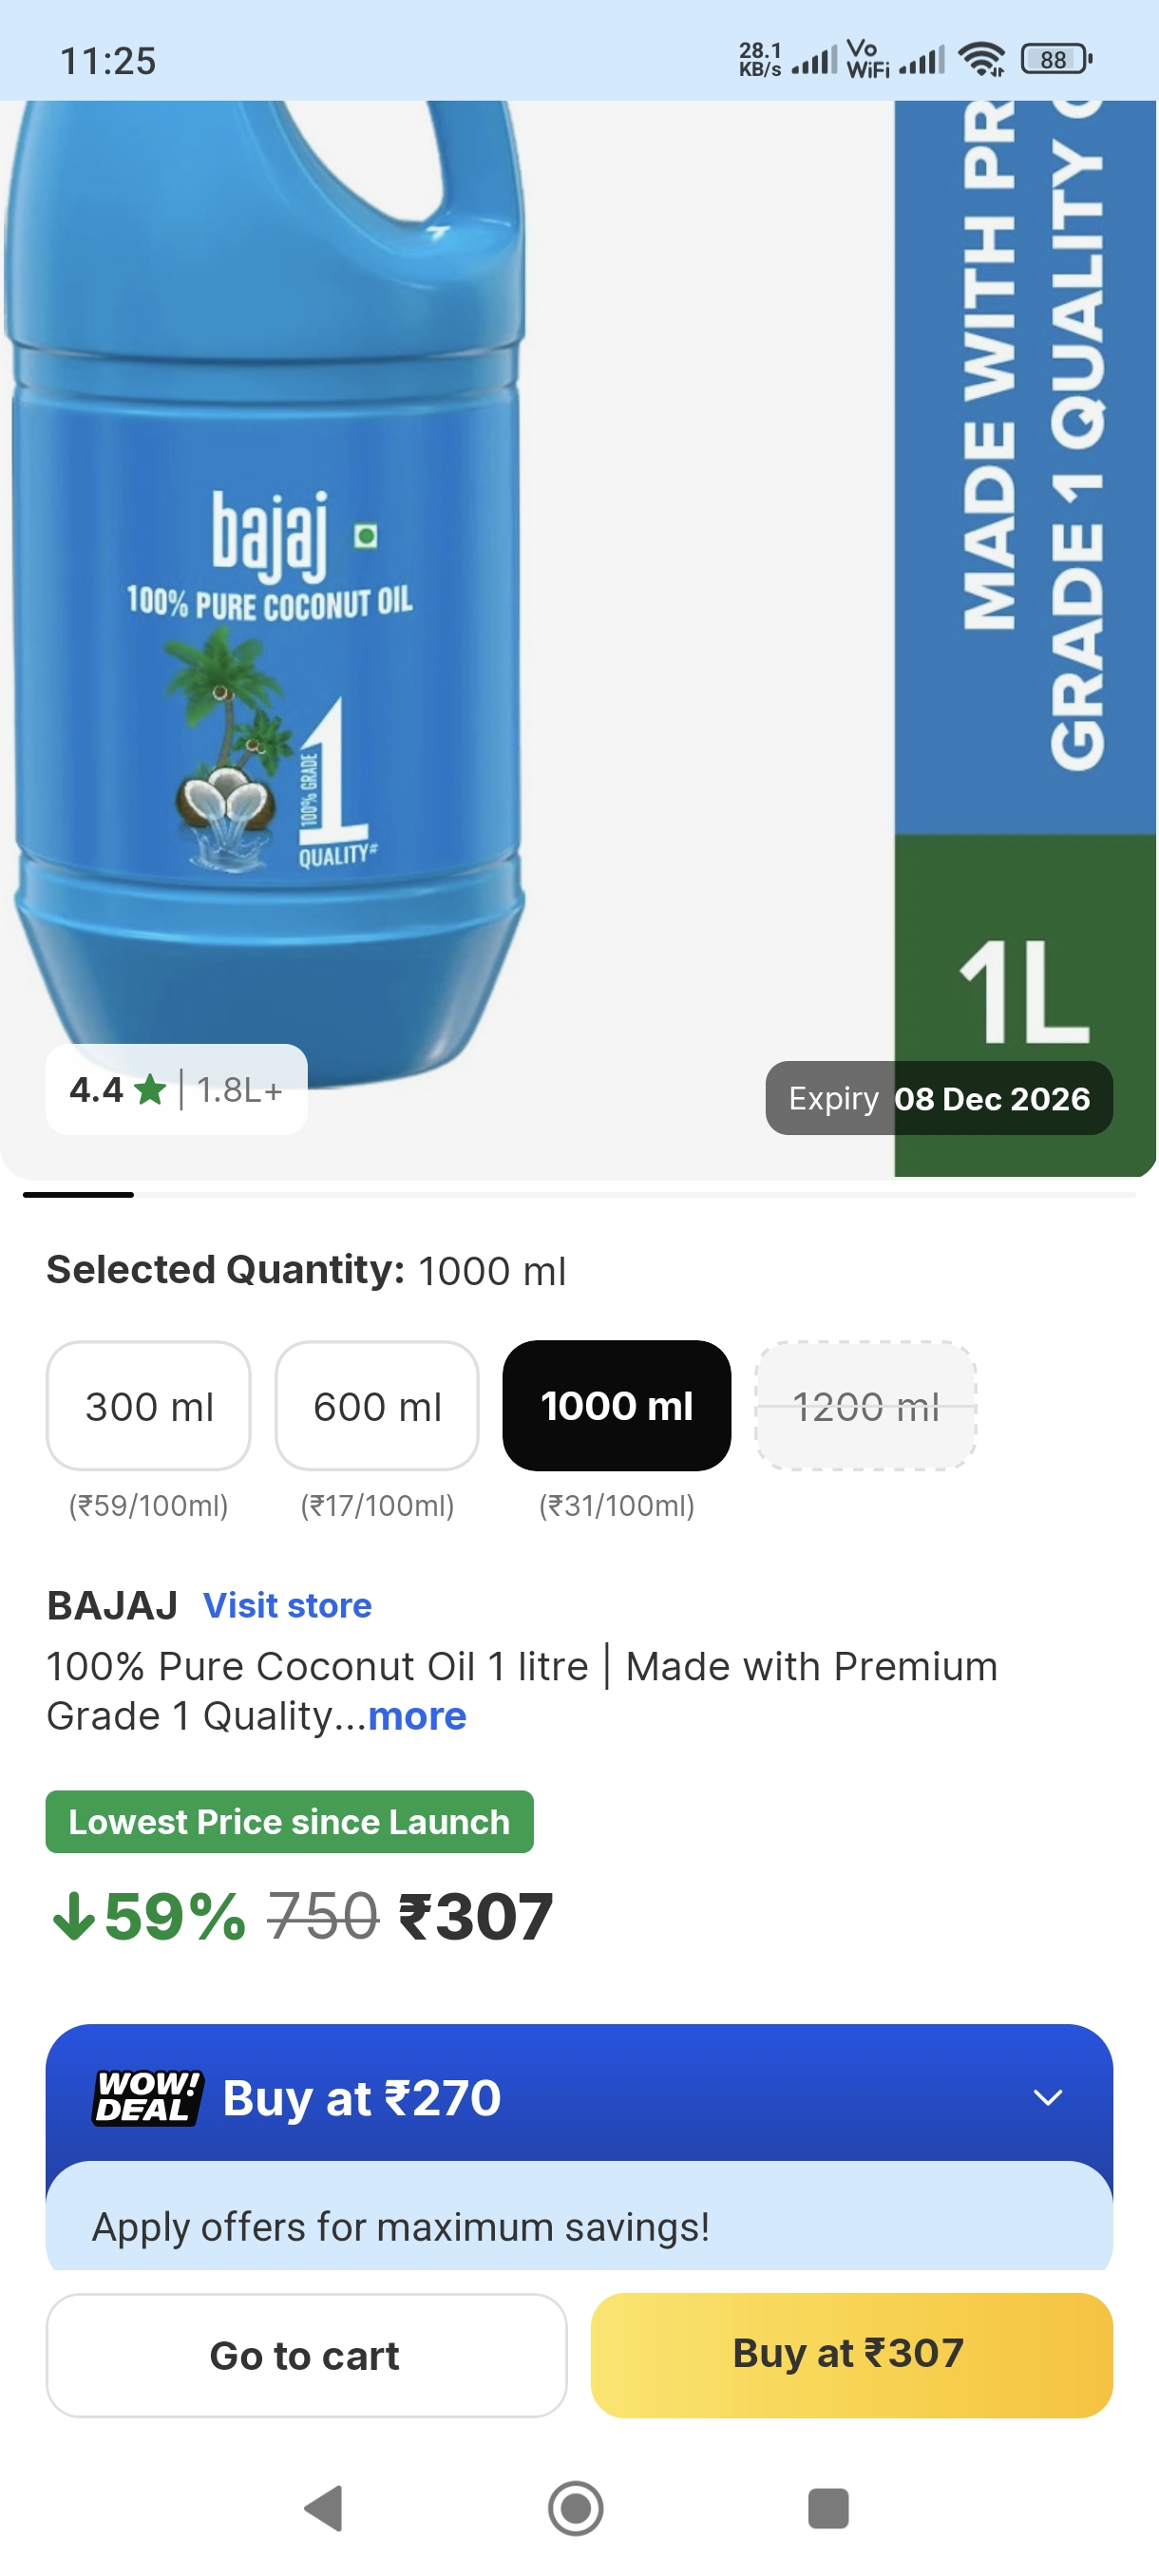Tap the Wi-Fi status bar icon

pyautogui.click(x=981, y=60)
